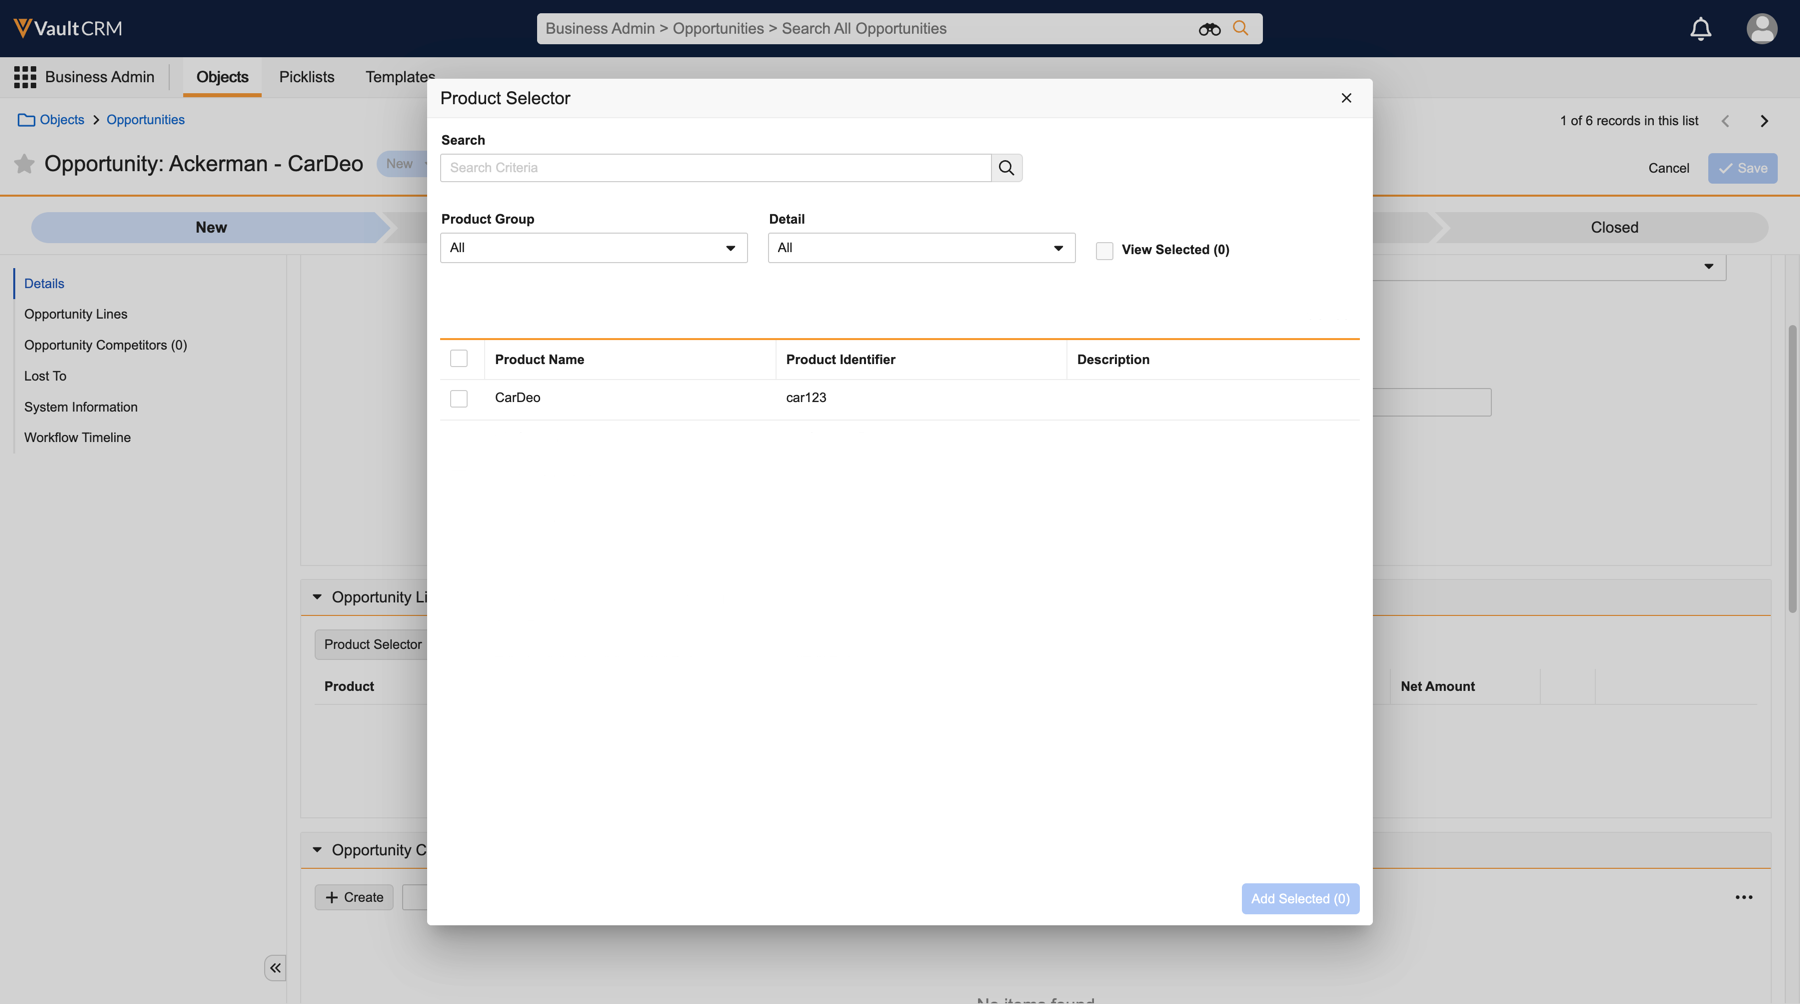Open the user profile avatar menu
The height and width of the screenshot is (1004, 1800).
click(1761, 29)
